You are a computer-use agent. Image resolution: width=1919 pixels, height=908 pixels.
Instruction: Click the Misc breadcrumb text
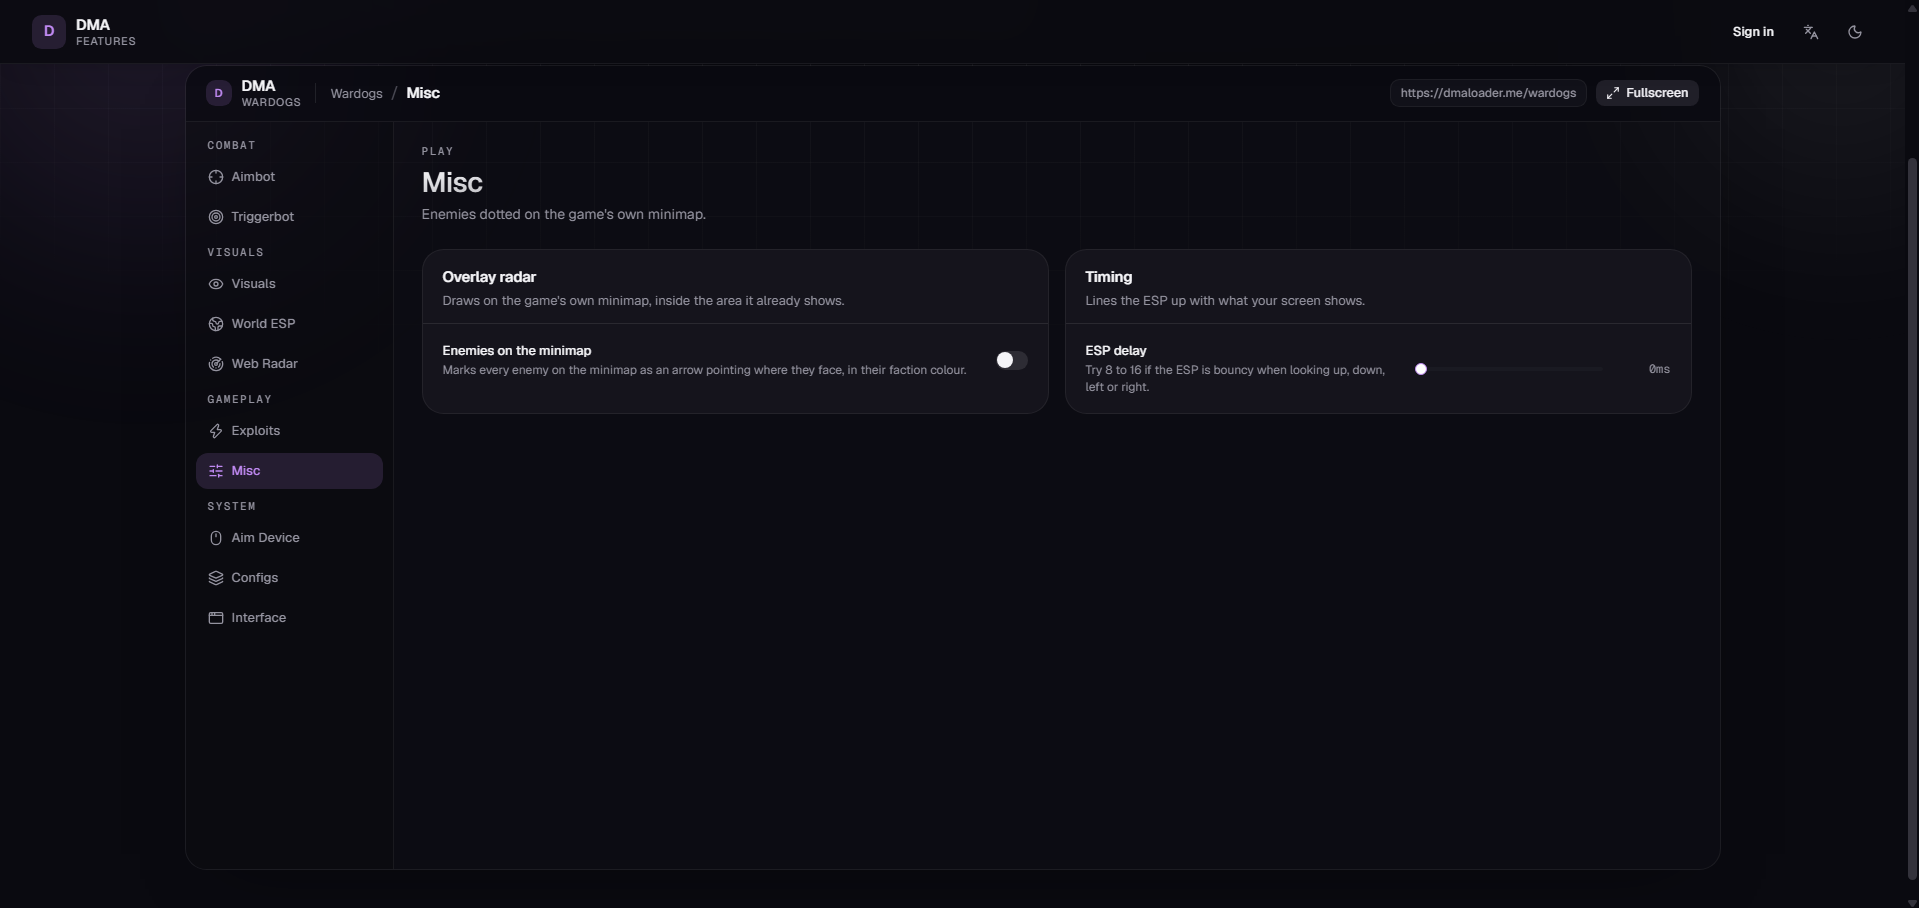tap(423, 93)
